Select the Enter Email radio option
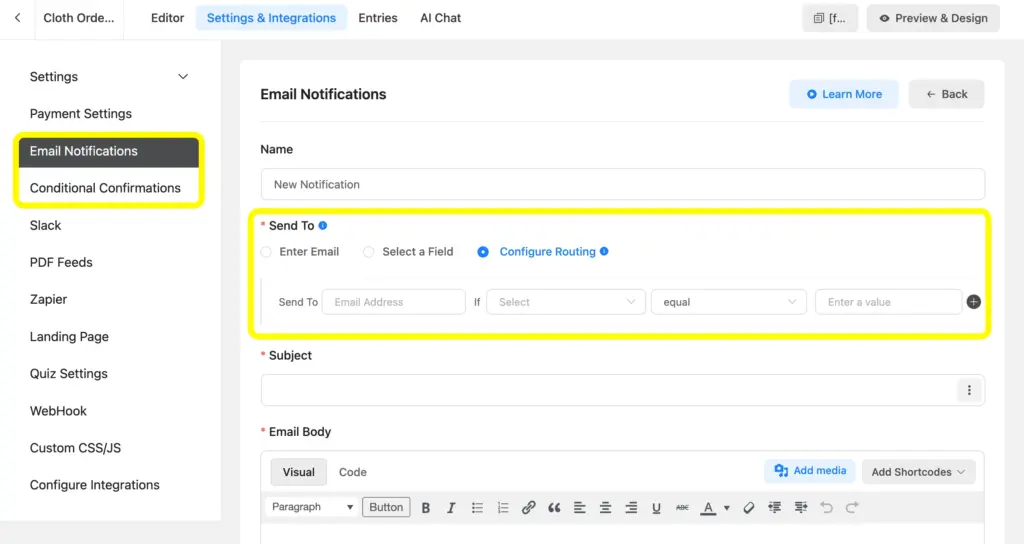This screenshot has height=544, width=1024. pos(266,252)
